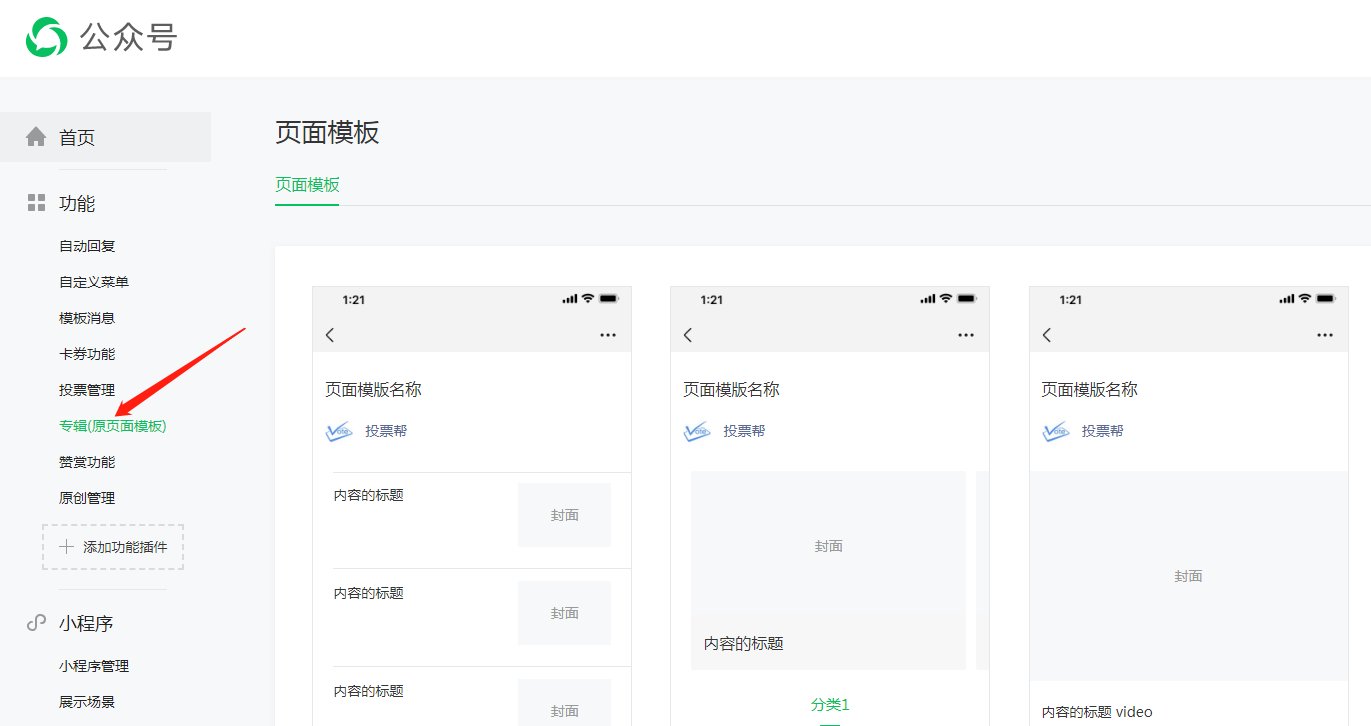Click the 投票帮 logo in the second template

point(698,431)
